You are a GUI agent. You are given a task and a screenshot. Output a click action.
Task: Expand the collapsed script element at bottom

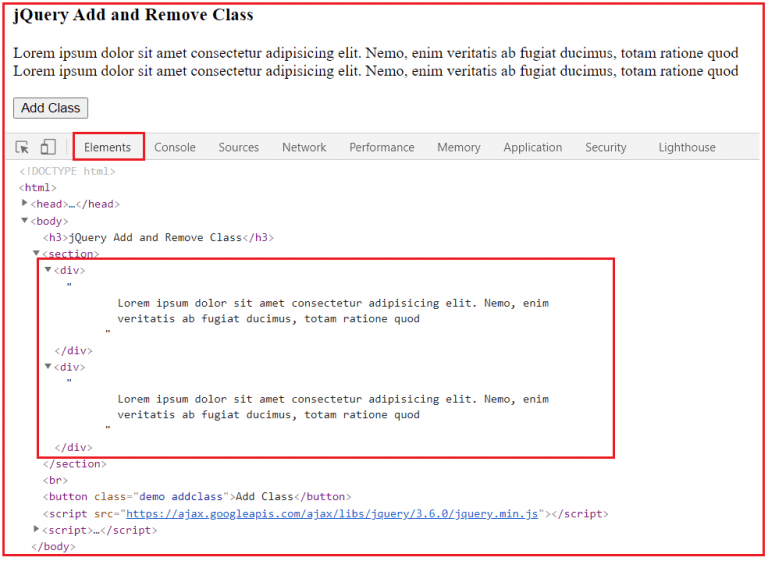tap(37, 529)
